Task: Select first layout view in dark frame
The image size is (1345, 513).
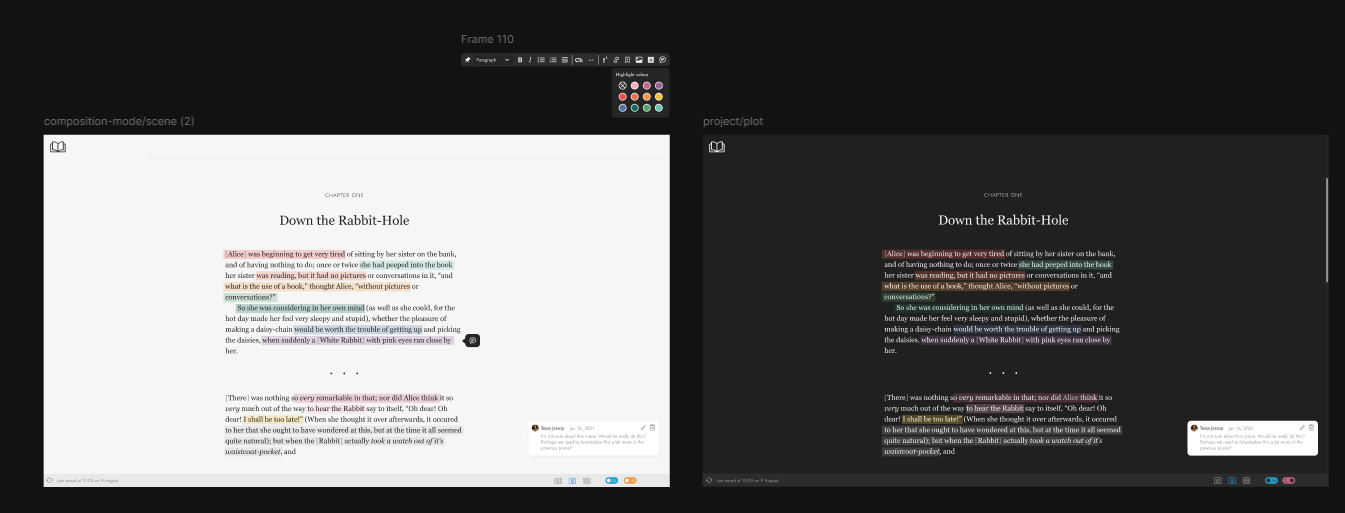Action: click(1218, 481)
